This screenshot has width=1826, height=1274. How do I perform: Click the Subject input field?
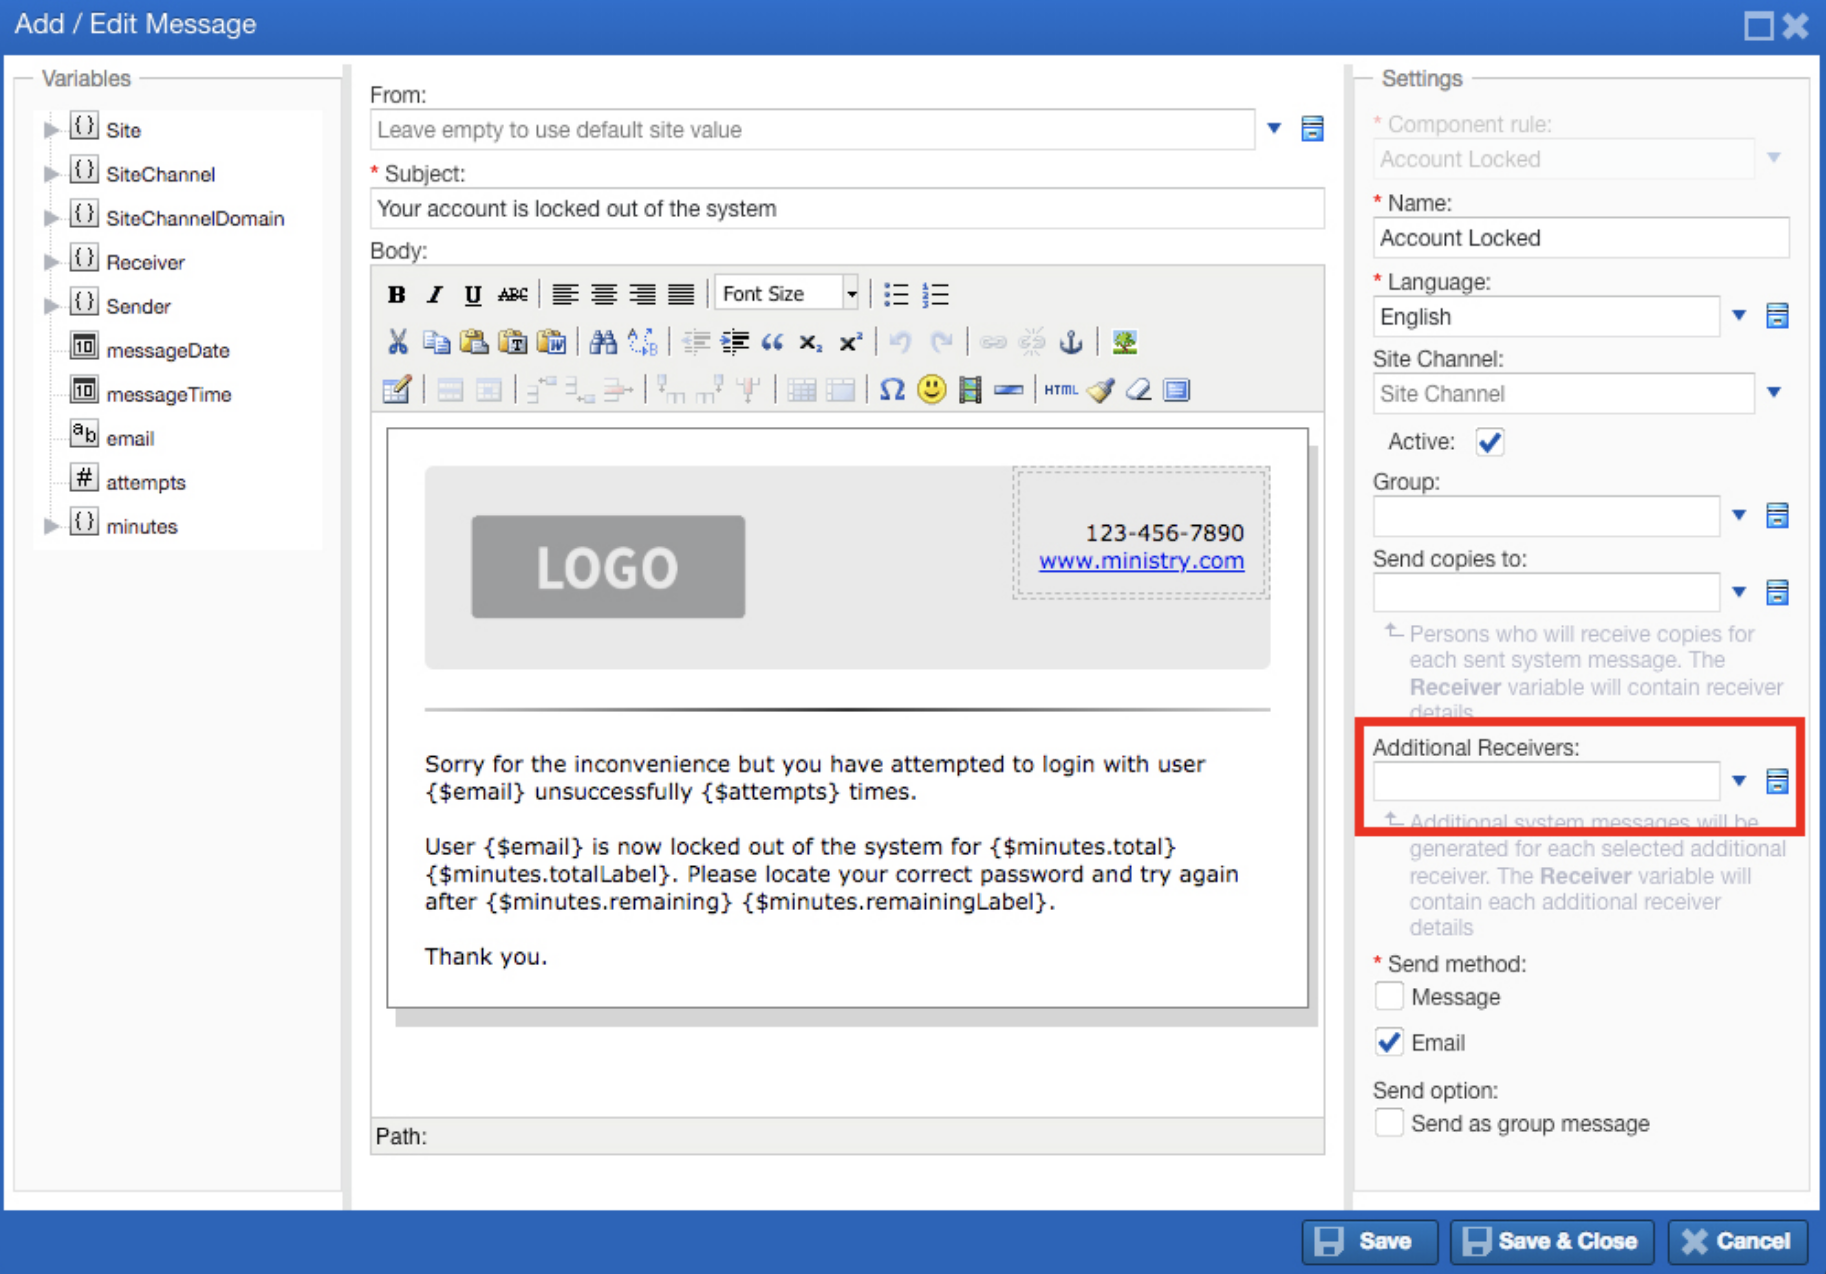847,208
